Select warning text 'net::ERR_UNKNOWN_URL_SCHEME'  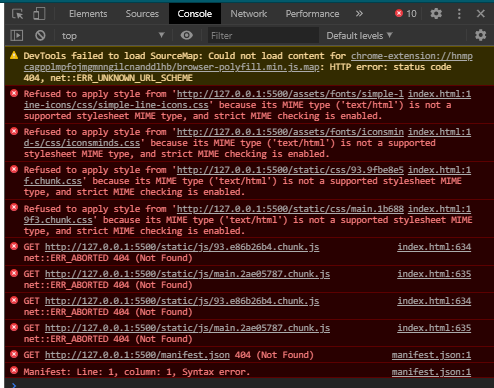[x=121, y=78]
